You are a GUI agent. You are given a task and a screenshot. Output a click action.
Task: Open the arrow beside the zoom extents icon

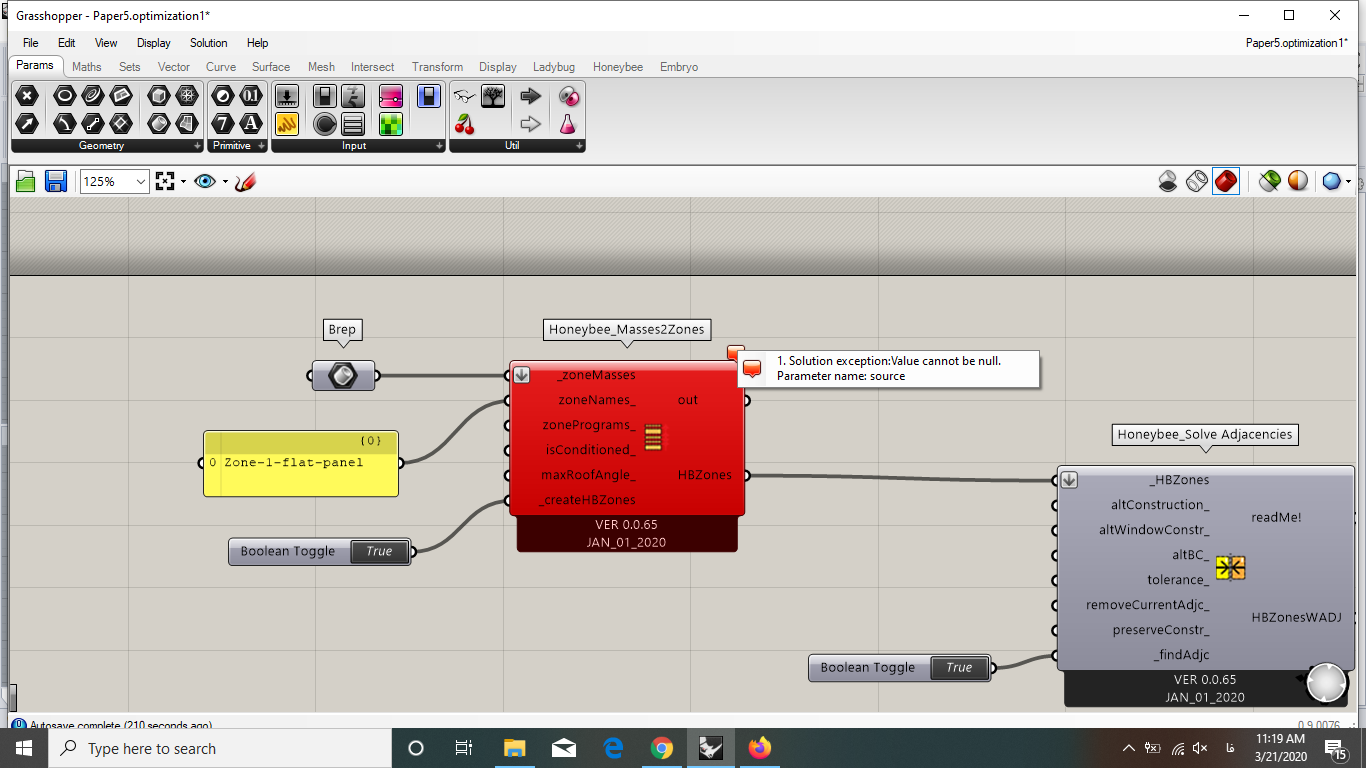[183, 182]
